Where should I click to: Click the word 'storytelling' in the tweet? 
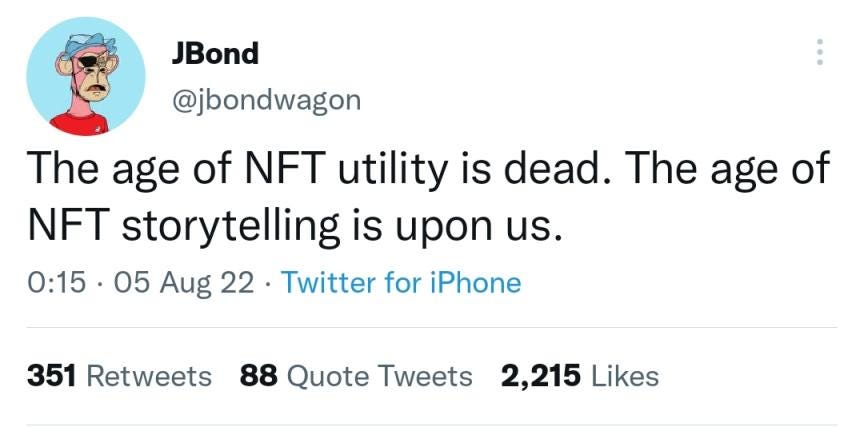point(230,227)
